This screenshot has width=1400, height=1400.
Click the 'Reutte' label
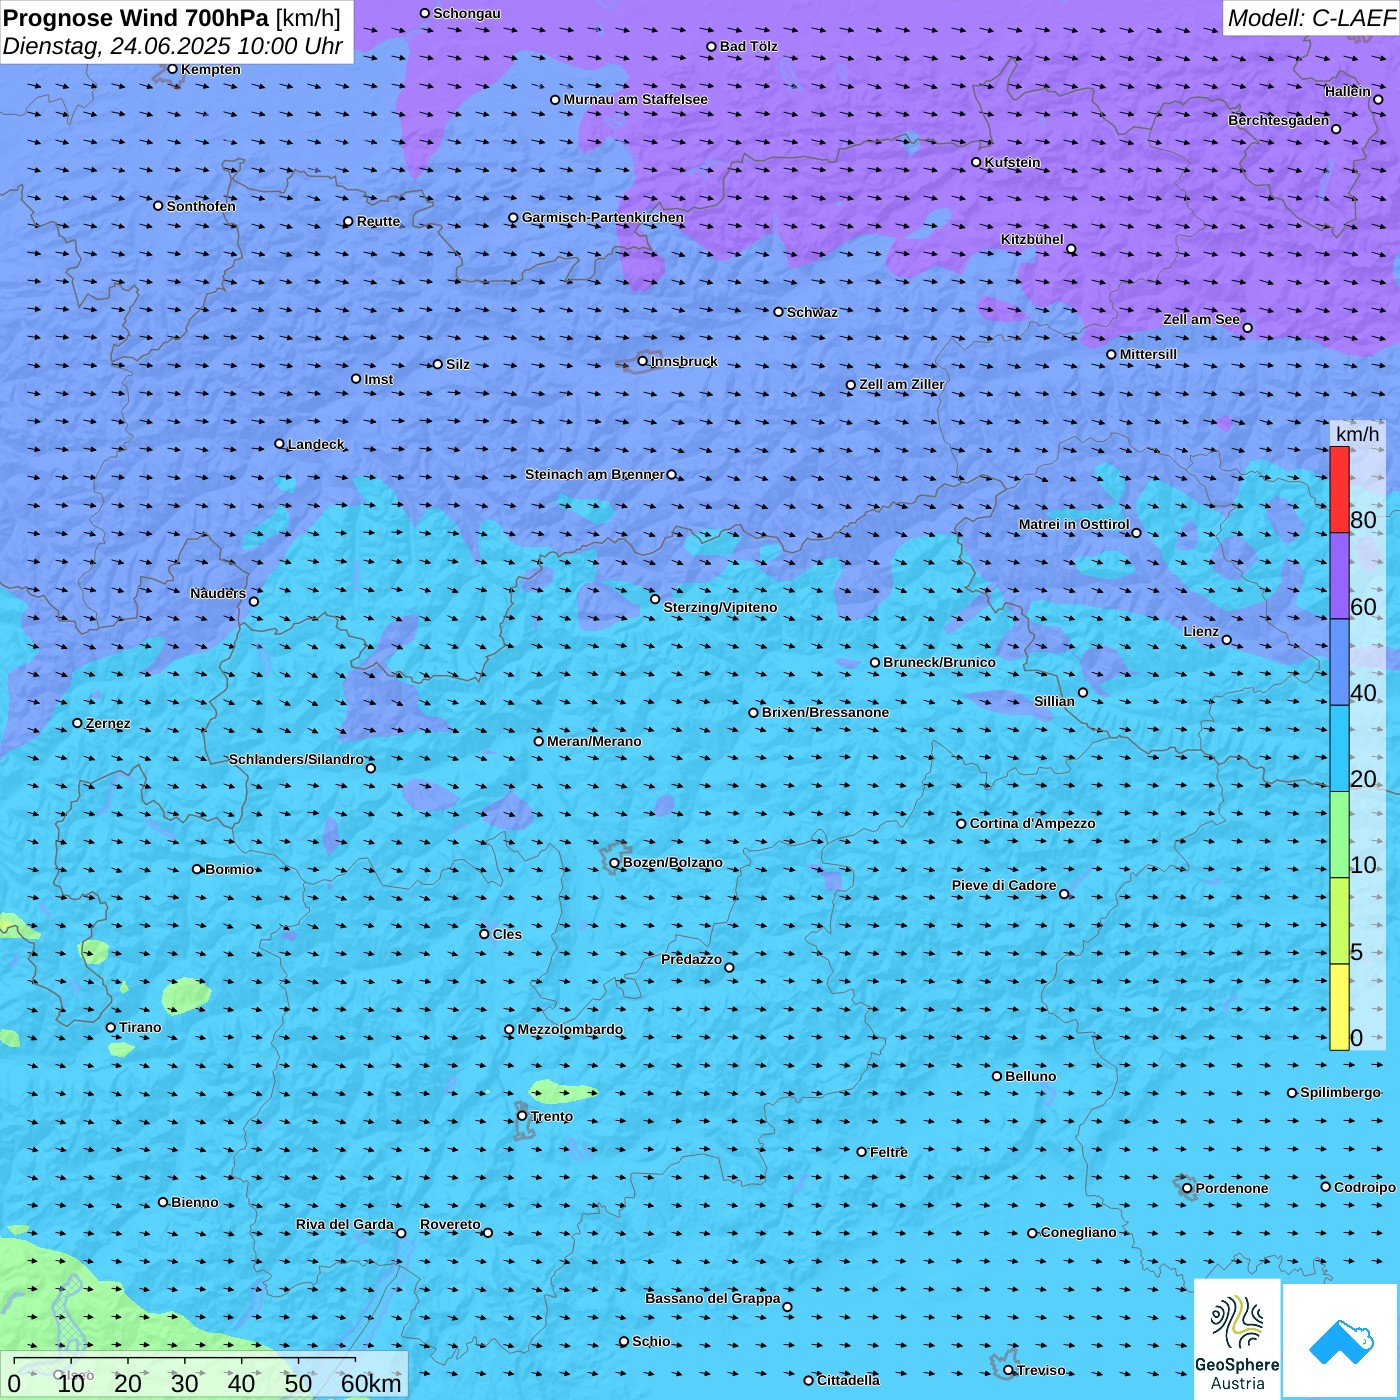pos(378,221)
